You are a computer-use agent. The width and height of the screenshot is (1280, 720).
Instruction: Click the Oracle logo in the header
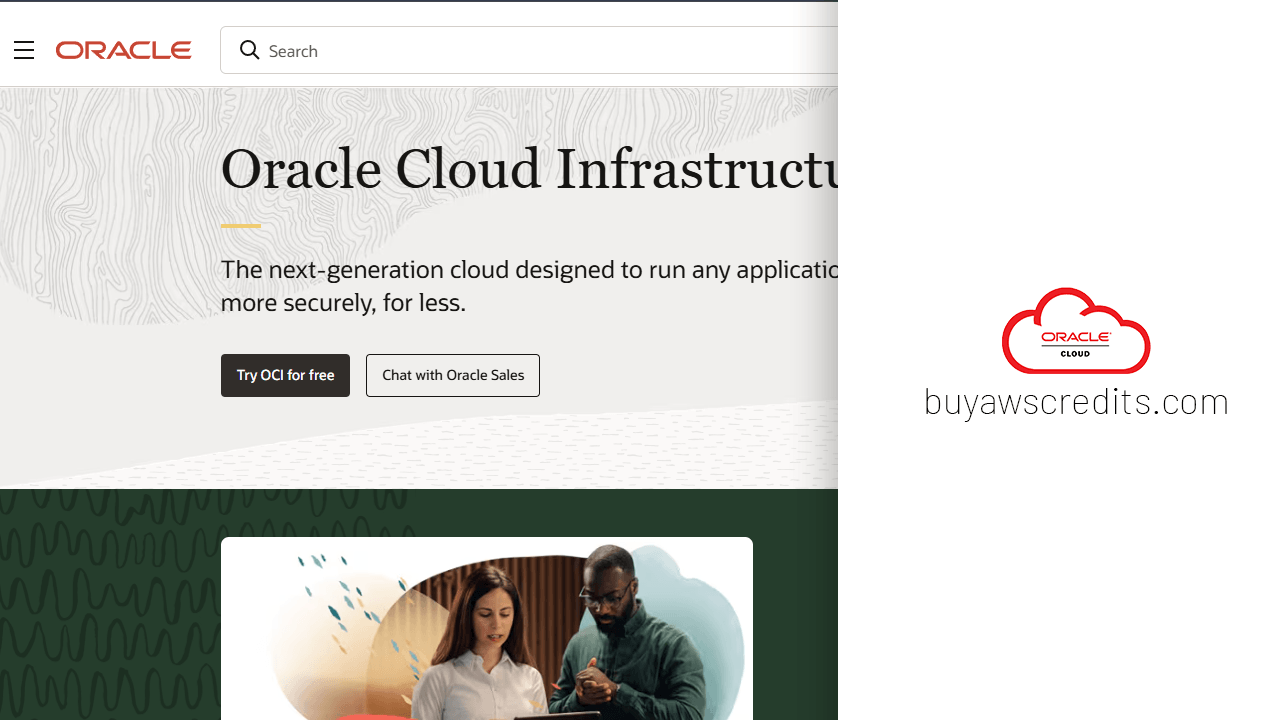coord(124,50)
